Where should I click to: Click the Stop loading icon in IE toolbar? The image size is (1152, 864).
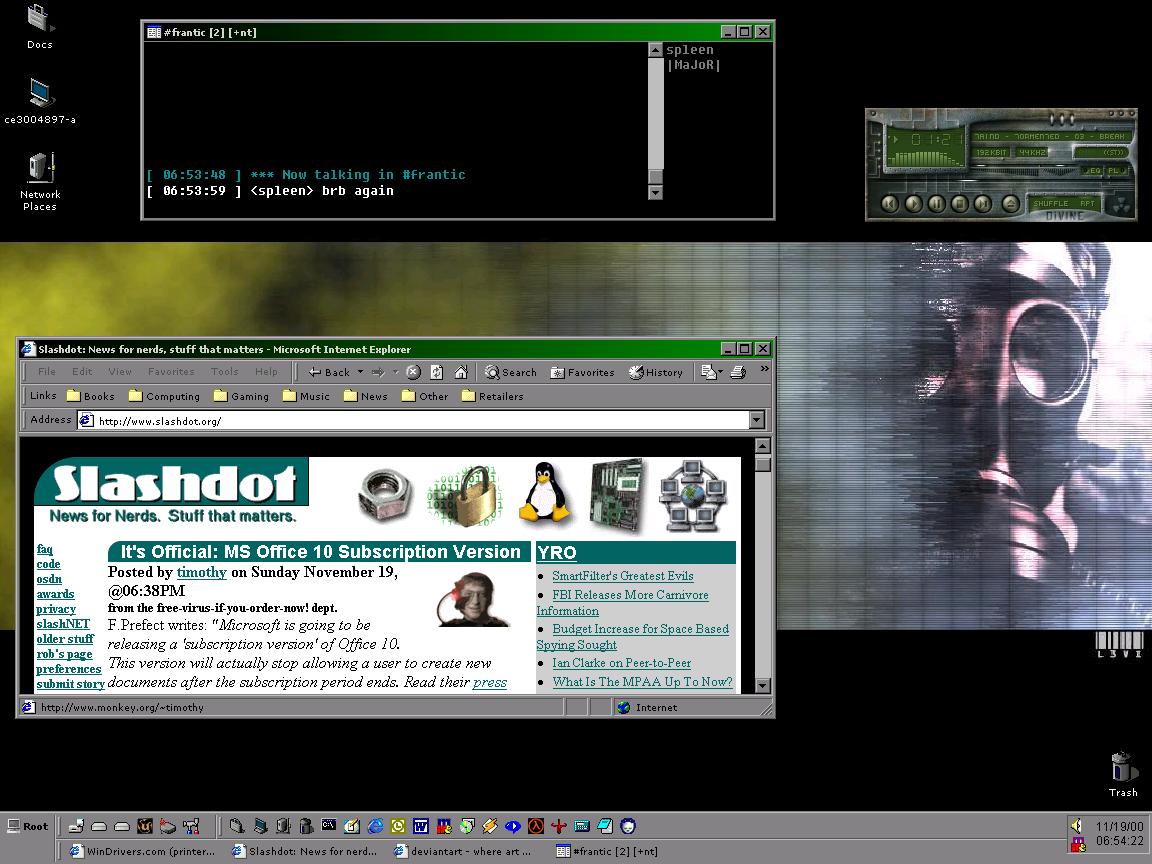pyautogui.click(x=414, y=372)
